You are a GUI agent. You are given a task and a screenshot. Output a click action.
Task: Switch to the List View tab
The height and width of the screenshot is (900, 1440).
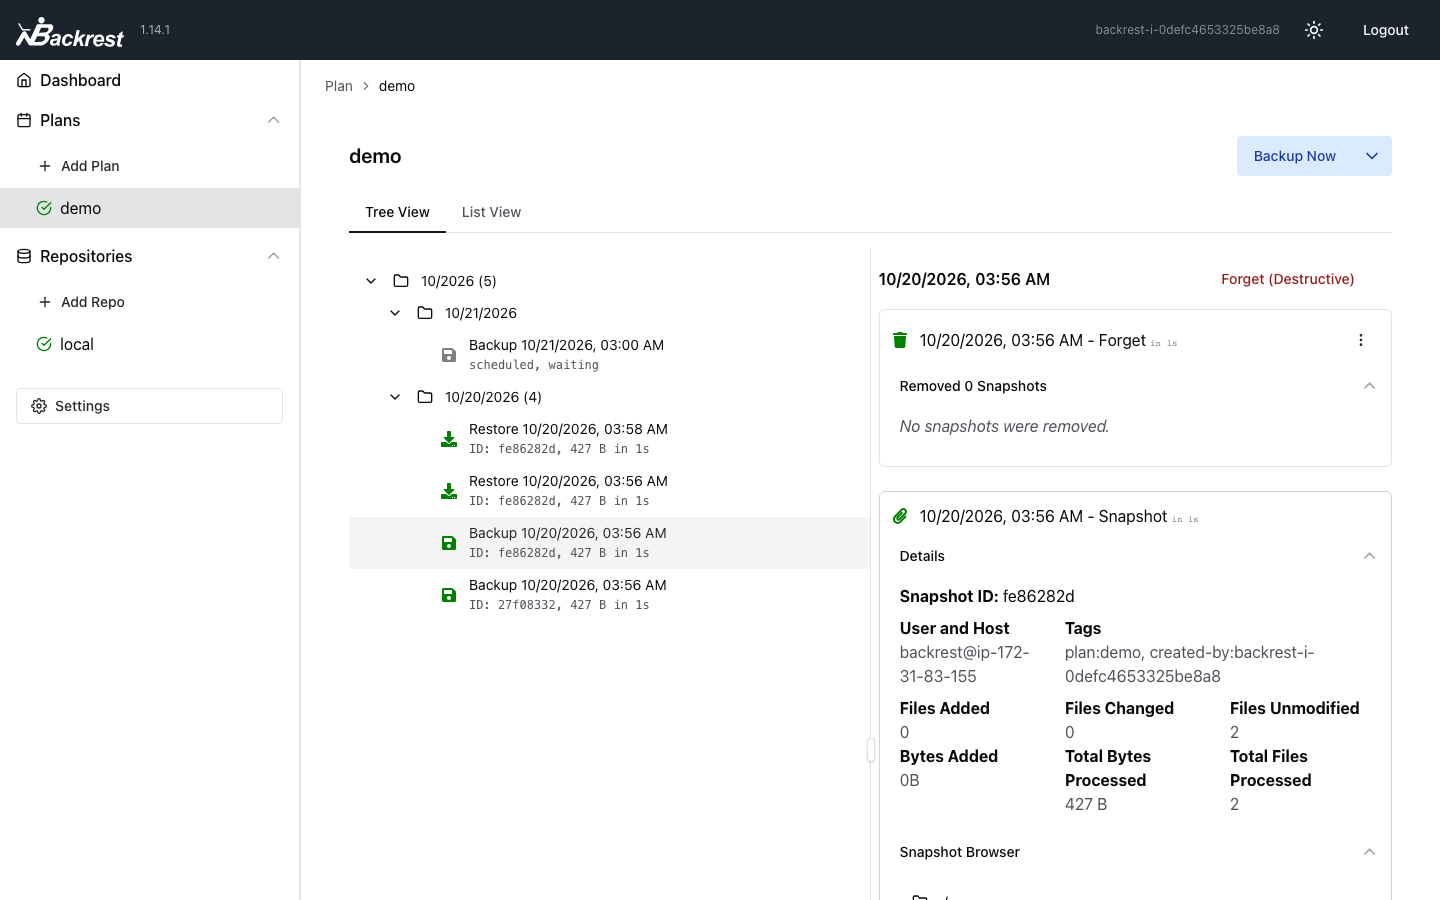point(491,212)
